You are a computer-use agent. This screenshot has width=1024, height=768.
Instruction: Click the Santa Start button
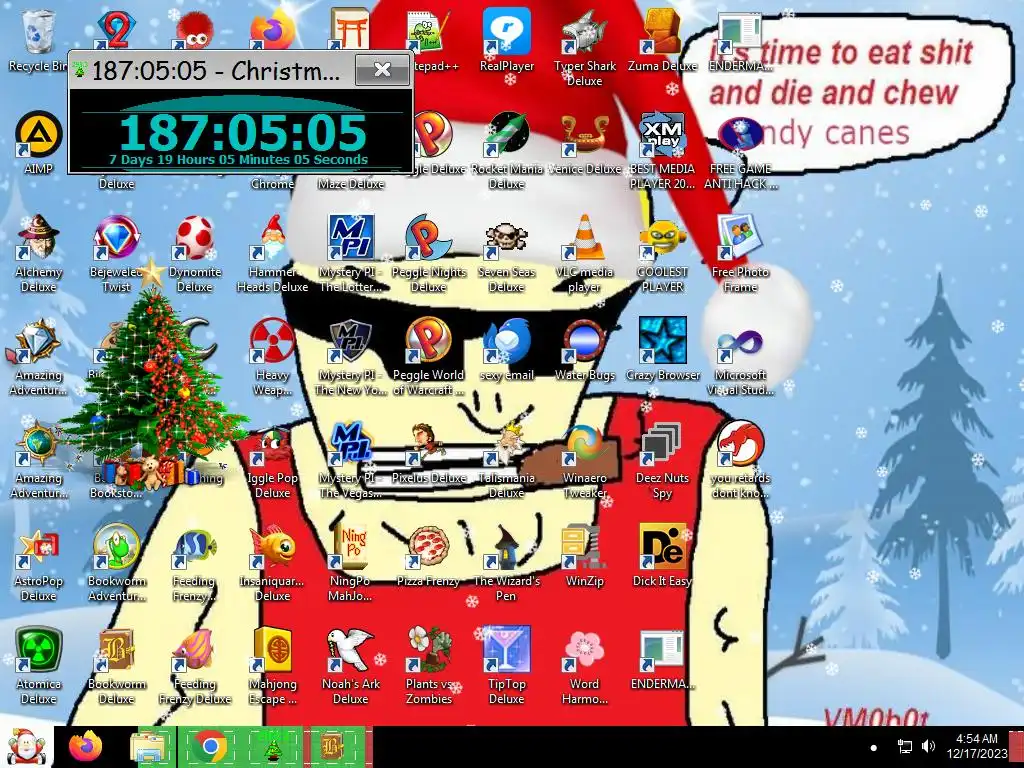(x=26, y=747)
